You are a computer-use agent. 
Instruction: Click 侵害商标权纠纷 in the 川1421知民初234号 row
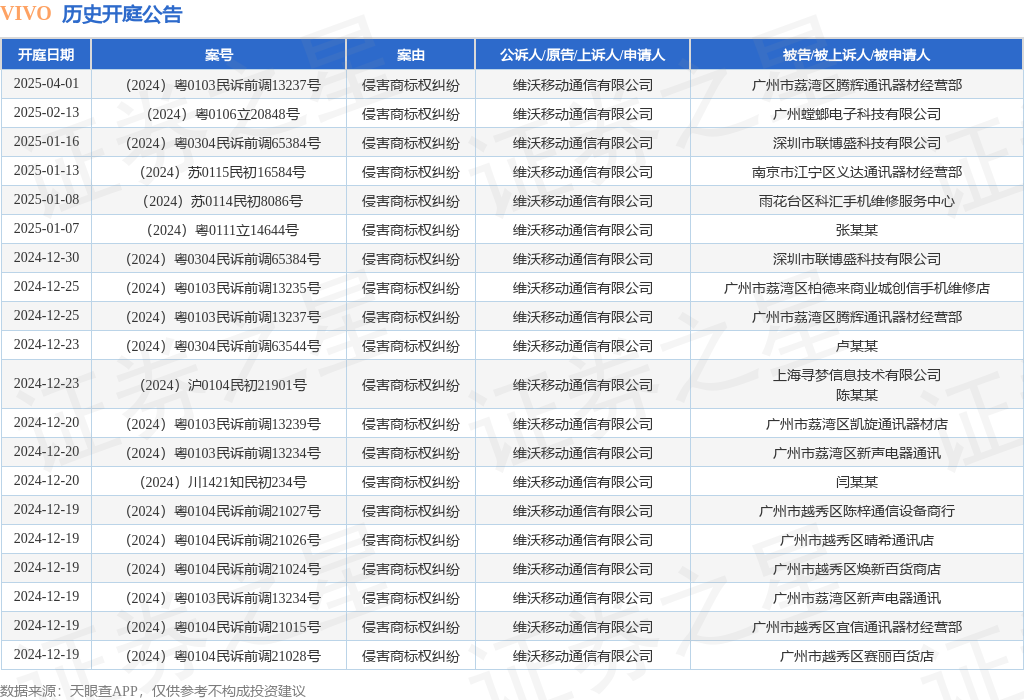click(x=411, y=483)
